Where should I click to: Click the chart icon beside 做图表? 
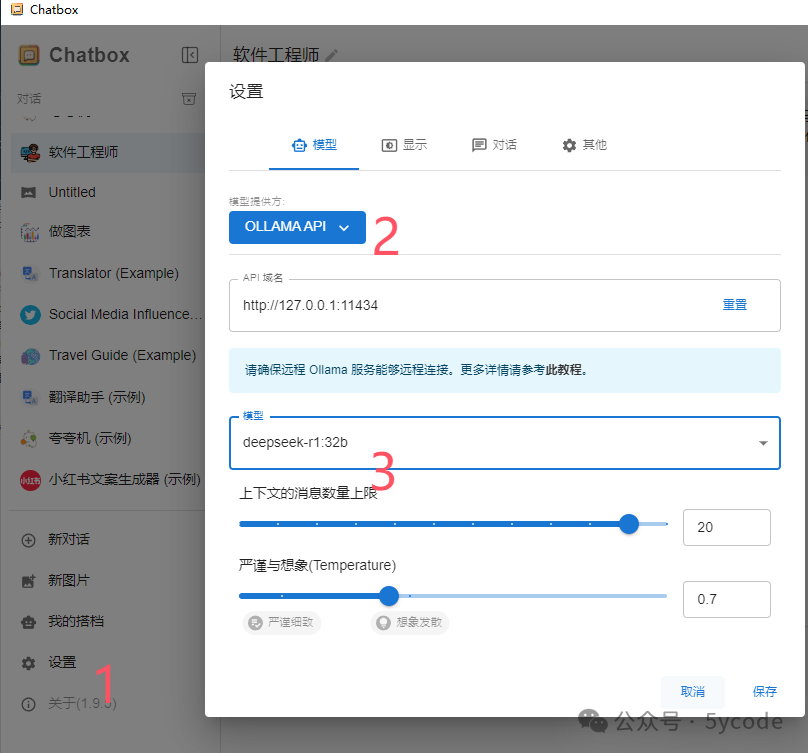pyautogui.click(x=30, y=232)
